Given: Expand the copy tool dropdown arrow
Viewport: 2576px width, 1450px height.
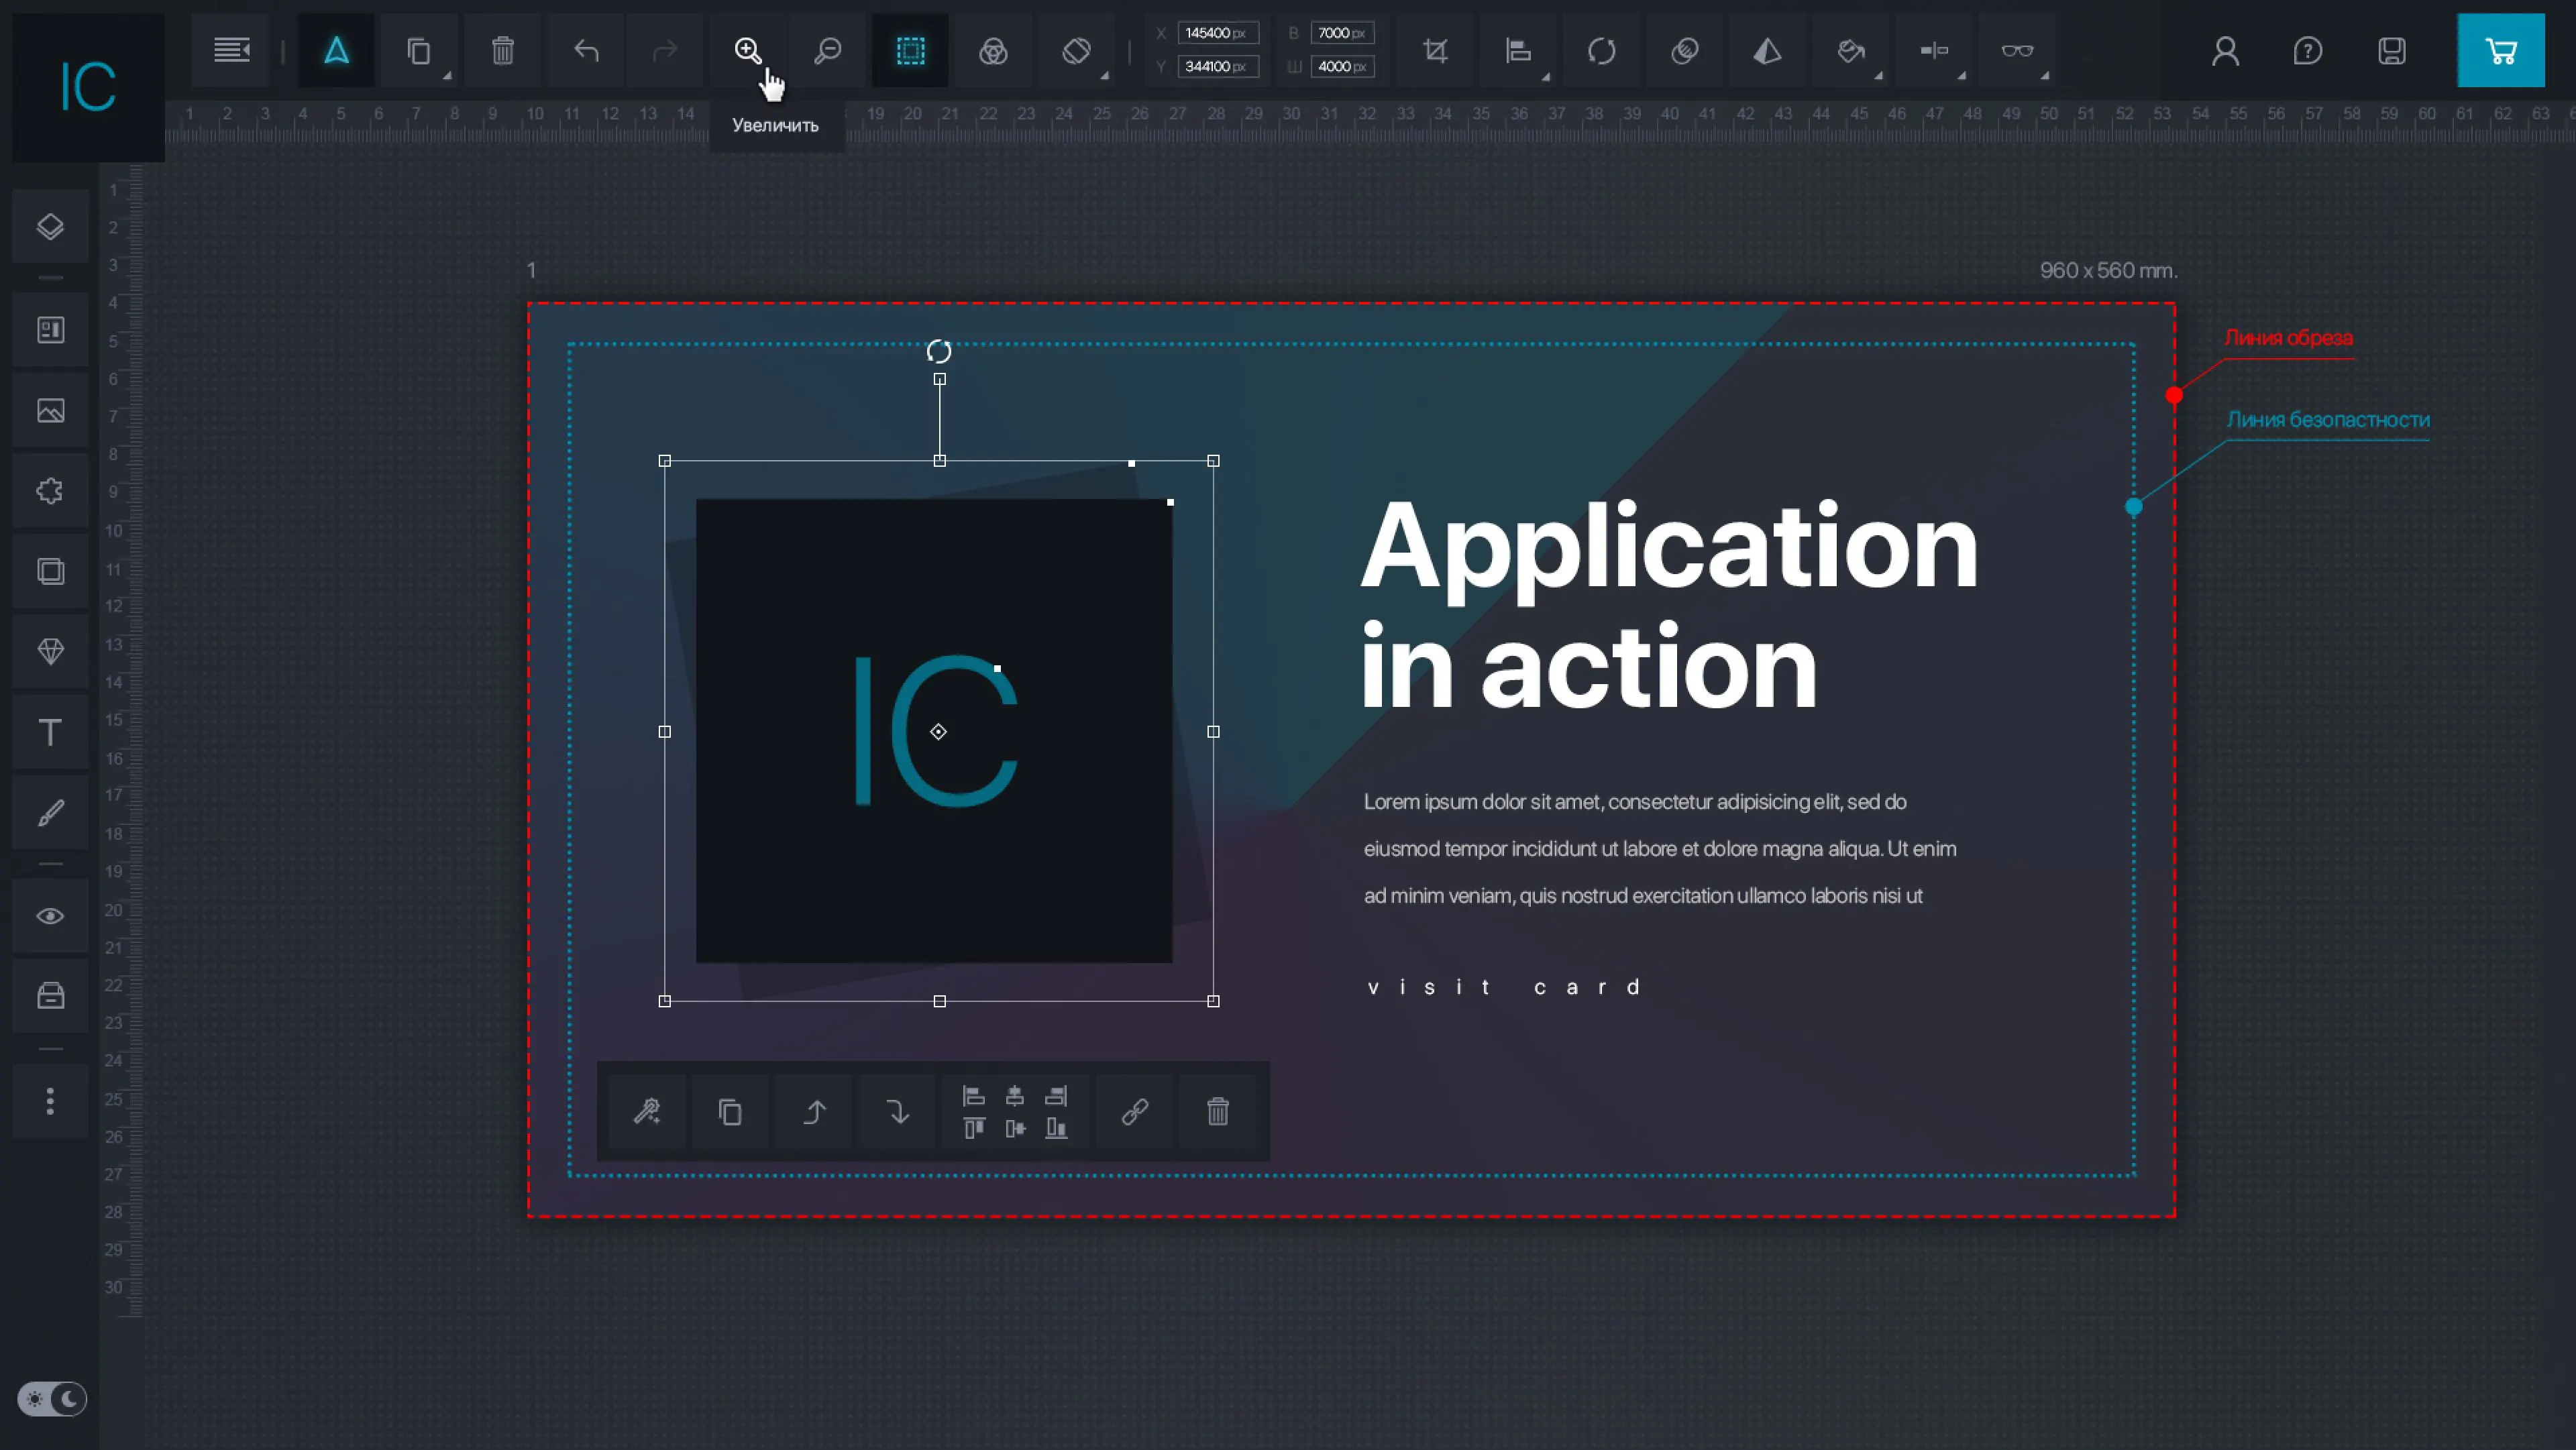Looking at the screenshot, I should pos(447,76).
